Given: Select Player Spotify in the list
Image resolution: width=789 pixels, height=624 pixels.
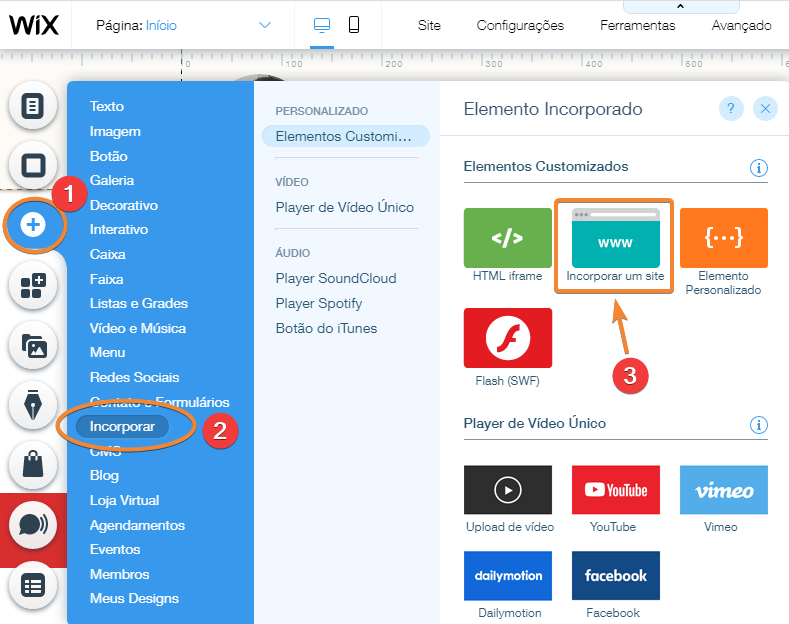Looking at the screenshot, I should [319, 303].
